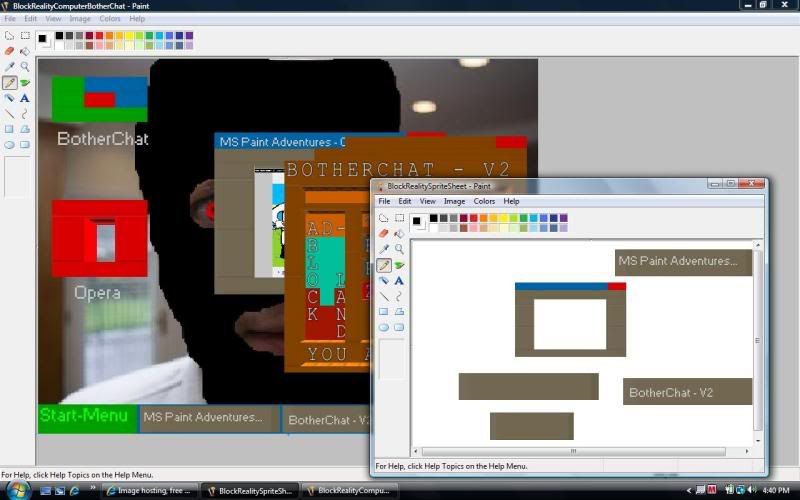Select Text tool in BlockRealitySpriteSheet window
This screenshot has height=500, width=800.
tap(399, 281)
